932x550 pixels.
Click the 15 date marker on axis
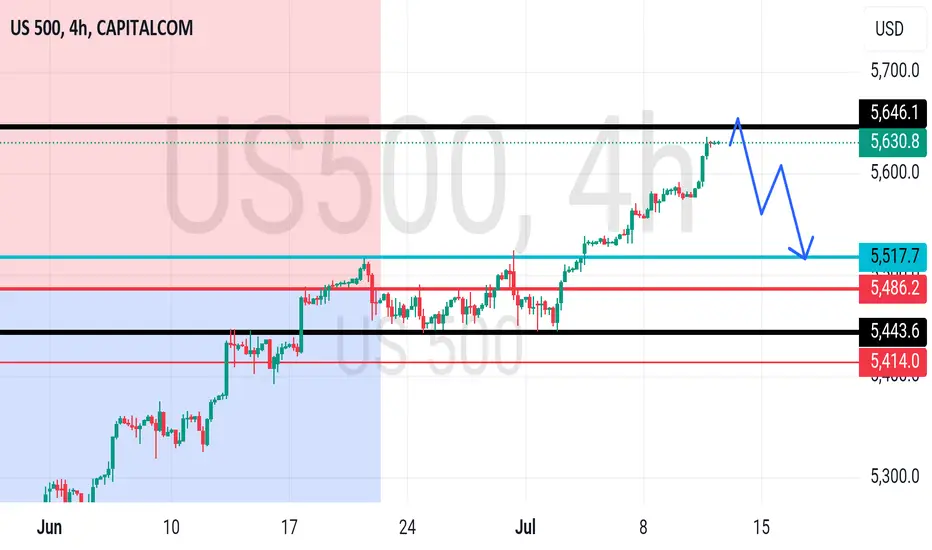(x=761, y=527)
